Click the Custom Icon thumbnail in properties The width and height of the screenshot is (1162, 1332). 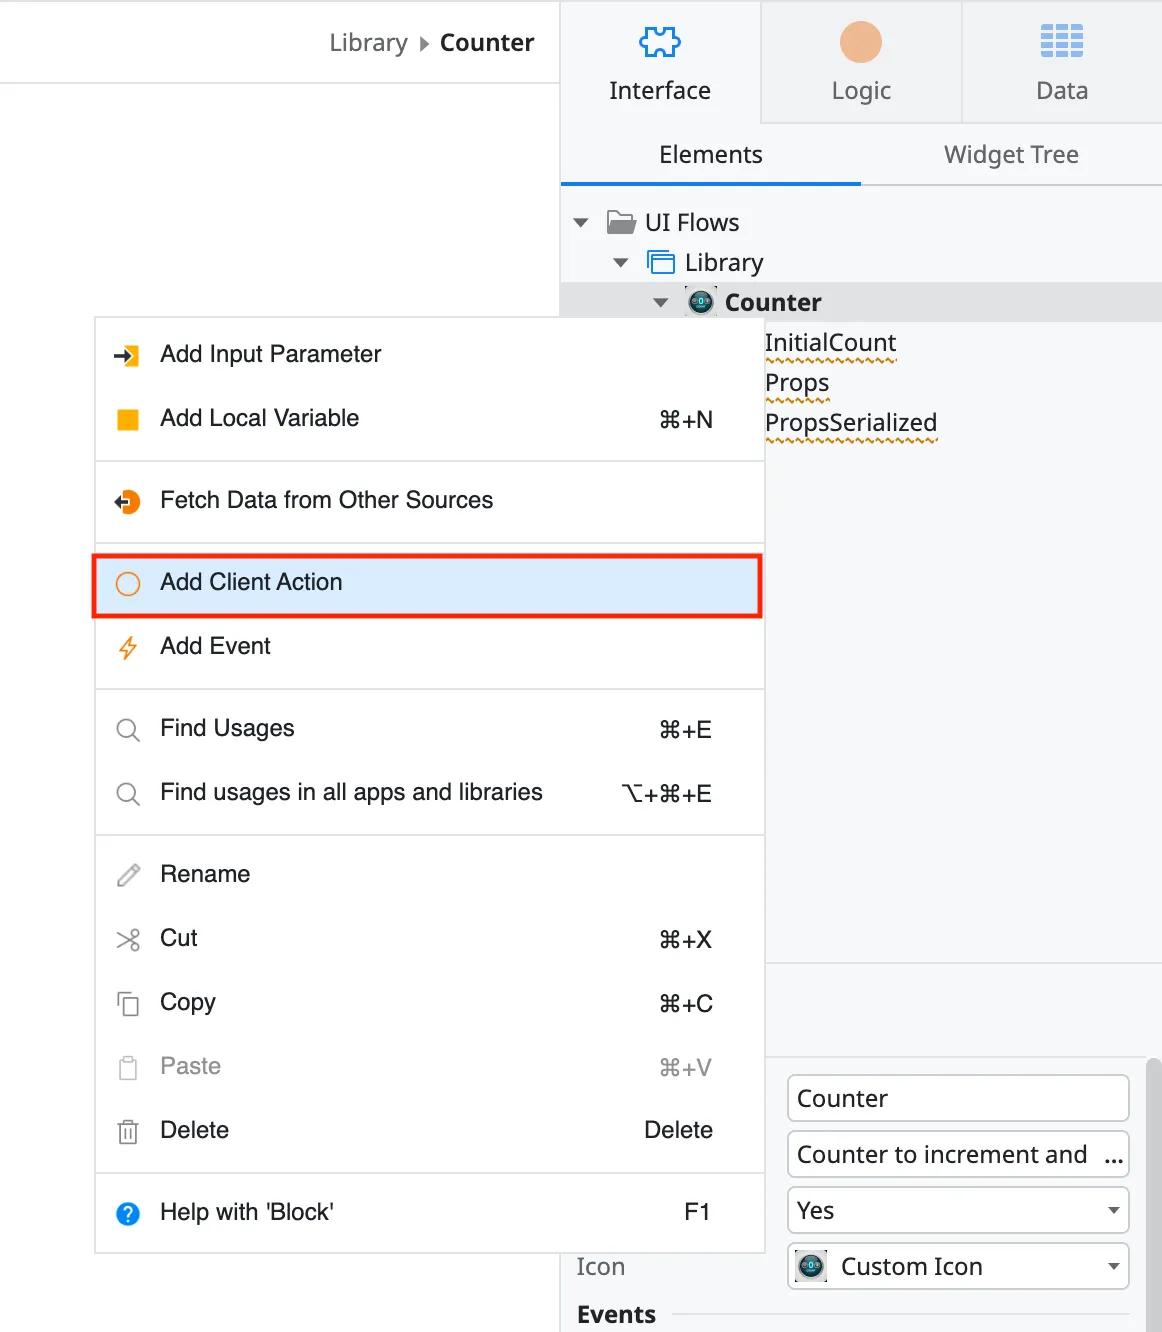tap(810, 1266)
